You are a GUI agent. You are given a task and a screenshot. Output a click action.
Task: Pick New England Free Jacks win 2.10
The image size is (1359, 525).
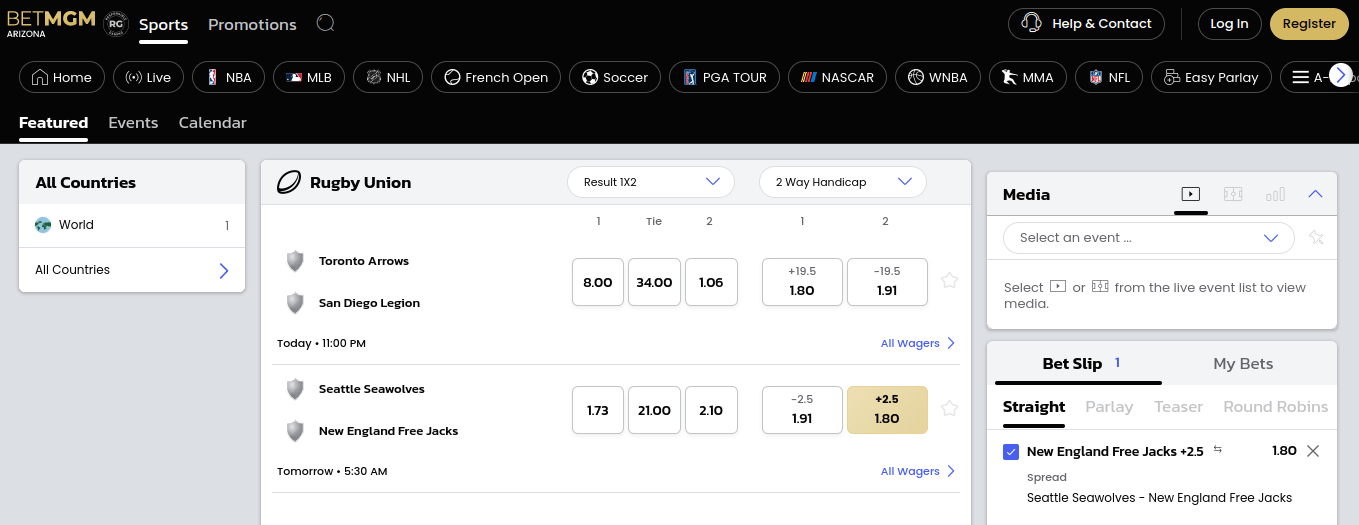pyautogui.click(x=711, y=410)
